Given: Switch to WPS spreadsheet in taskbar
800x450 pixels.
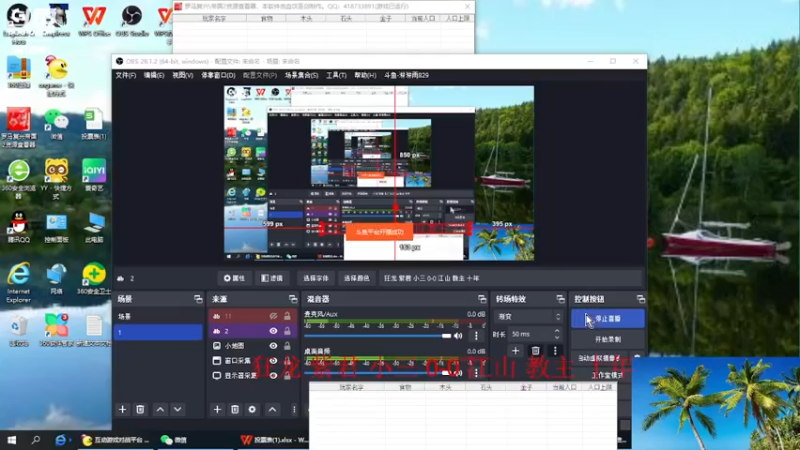Looking at the screenshot, I should coord(274,440).
